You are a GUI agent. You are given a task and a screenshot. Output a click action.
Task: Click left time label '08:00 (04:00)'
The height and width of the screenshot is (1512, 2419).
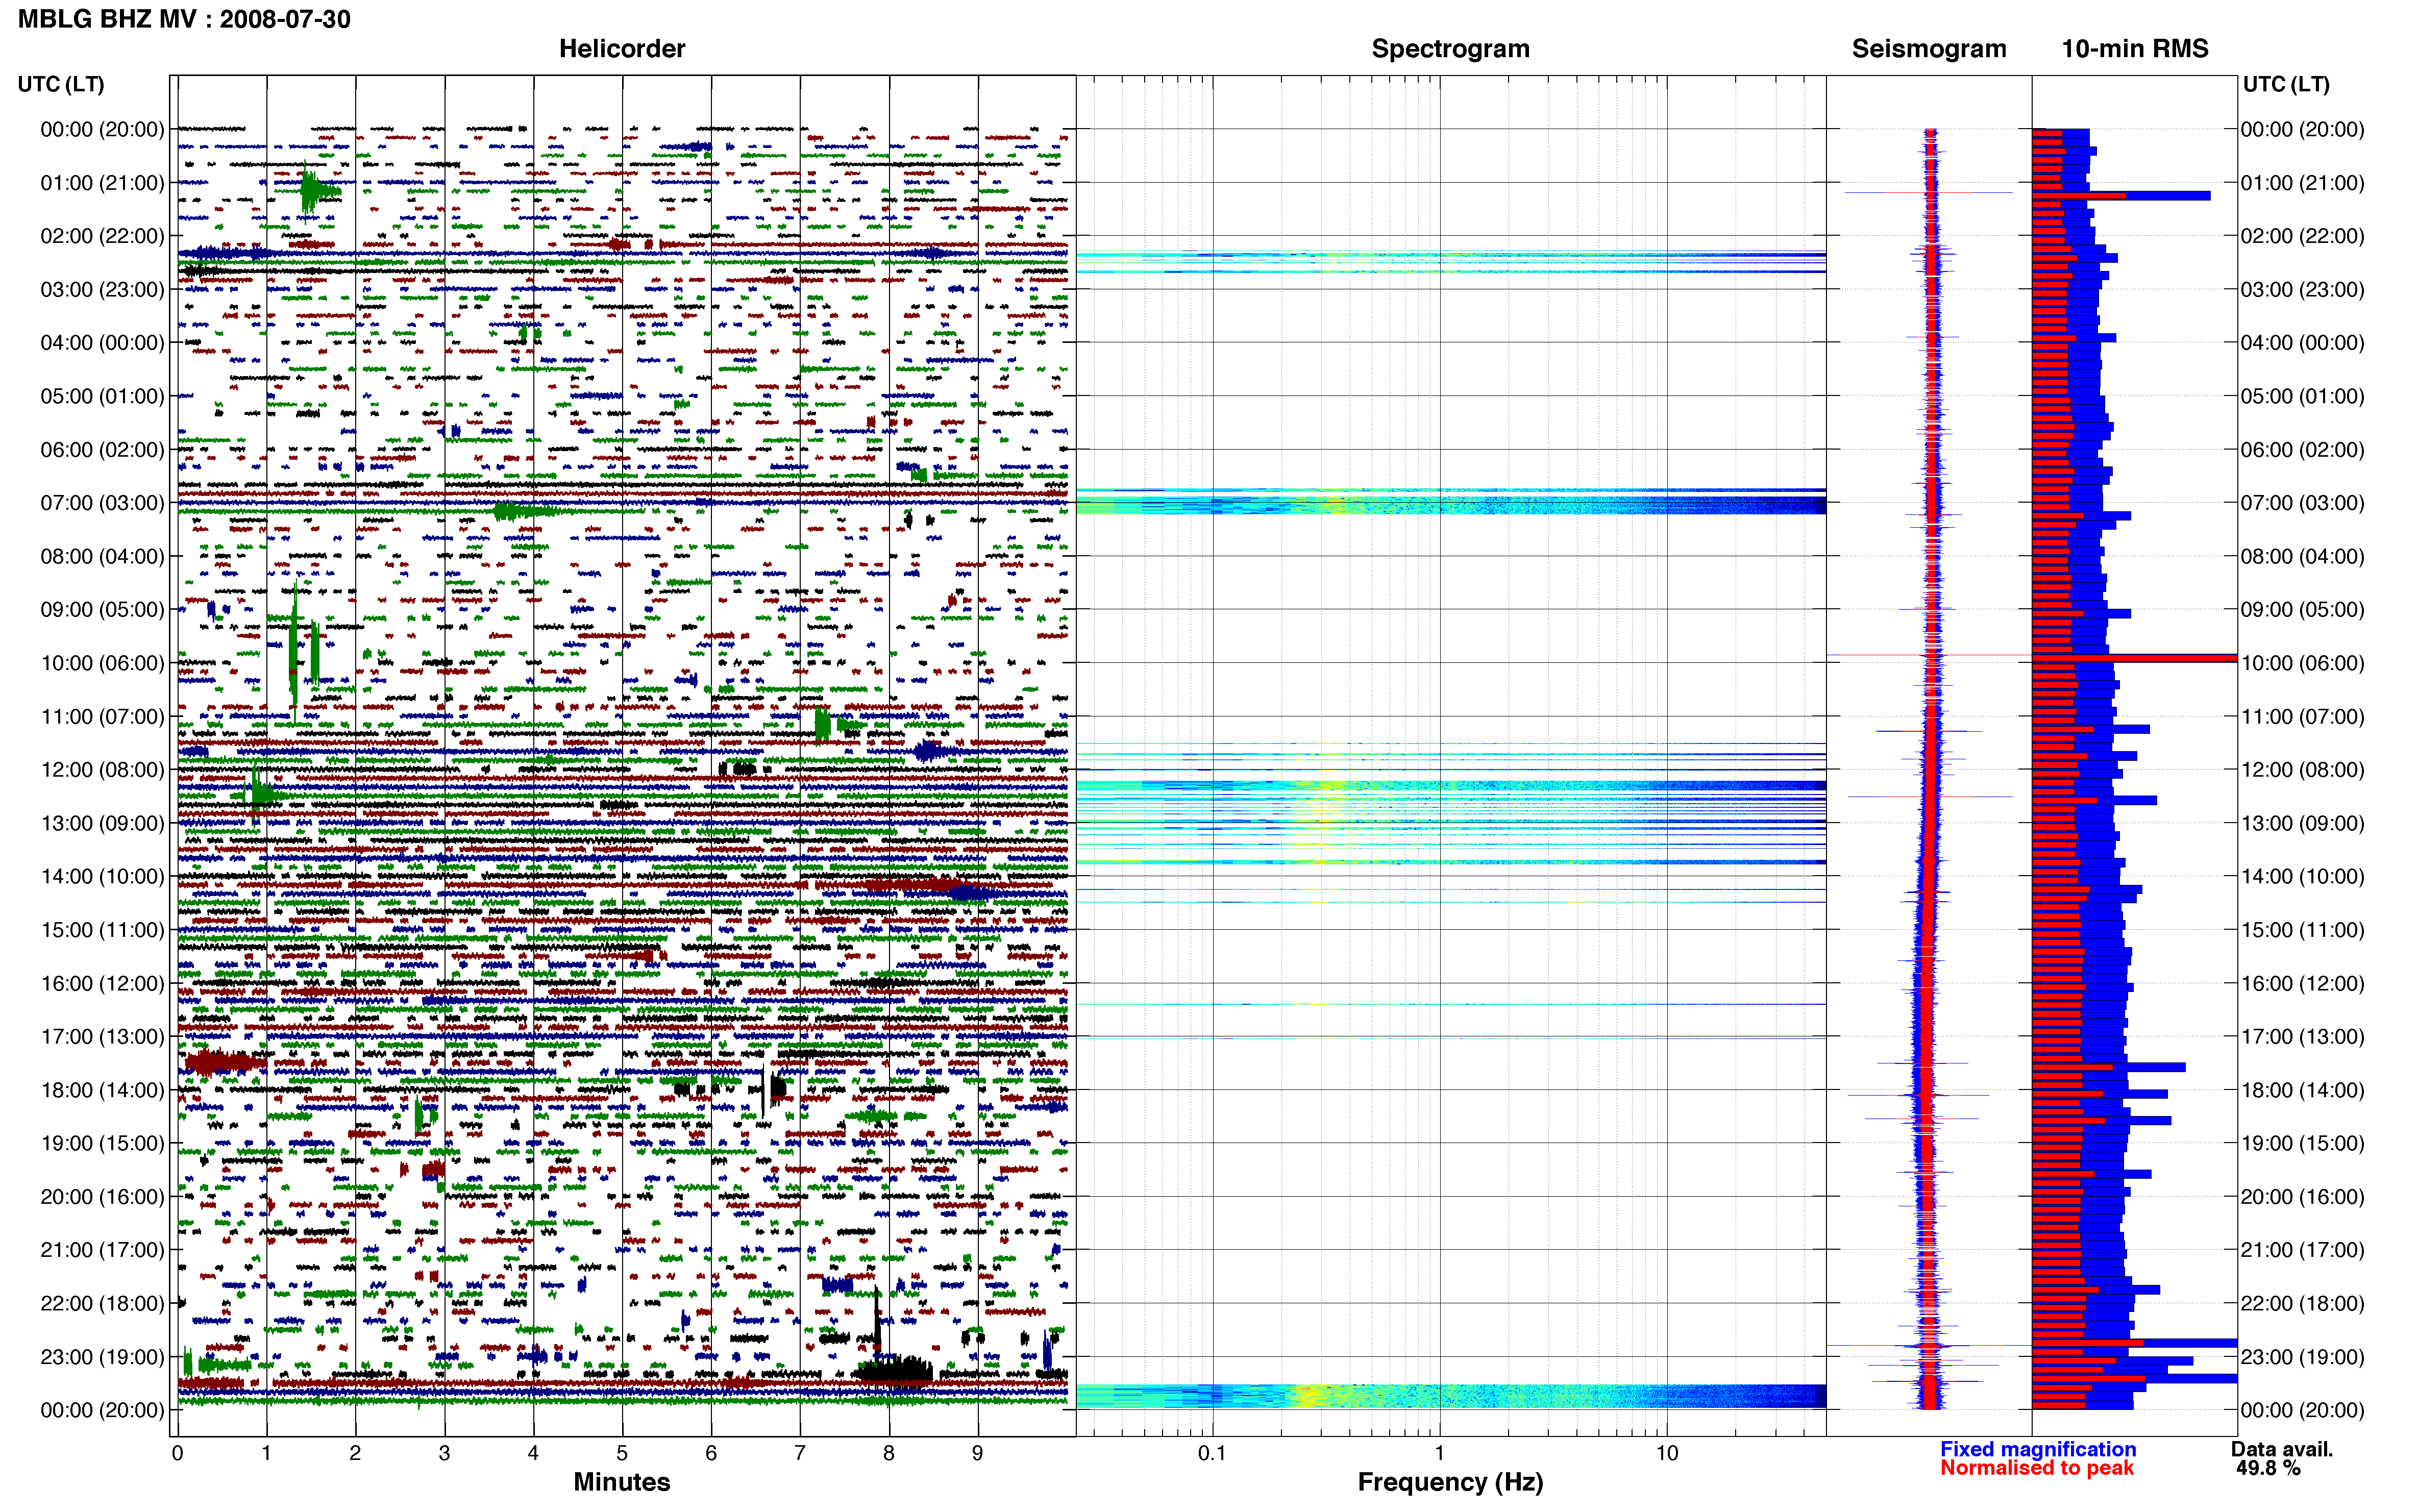(x=102, y=556)
